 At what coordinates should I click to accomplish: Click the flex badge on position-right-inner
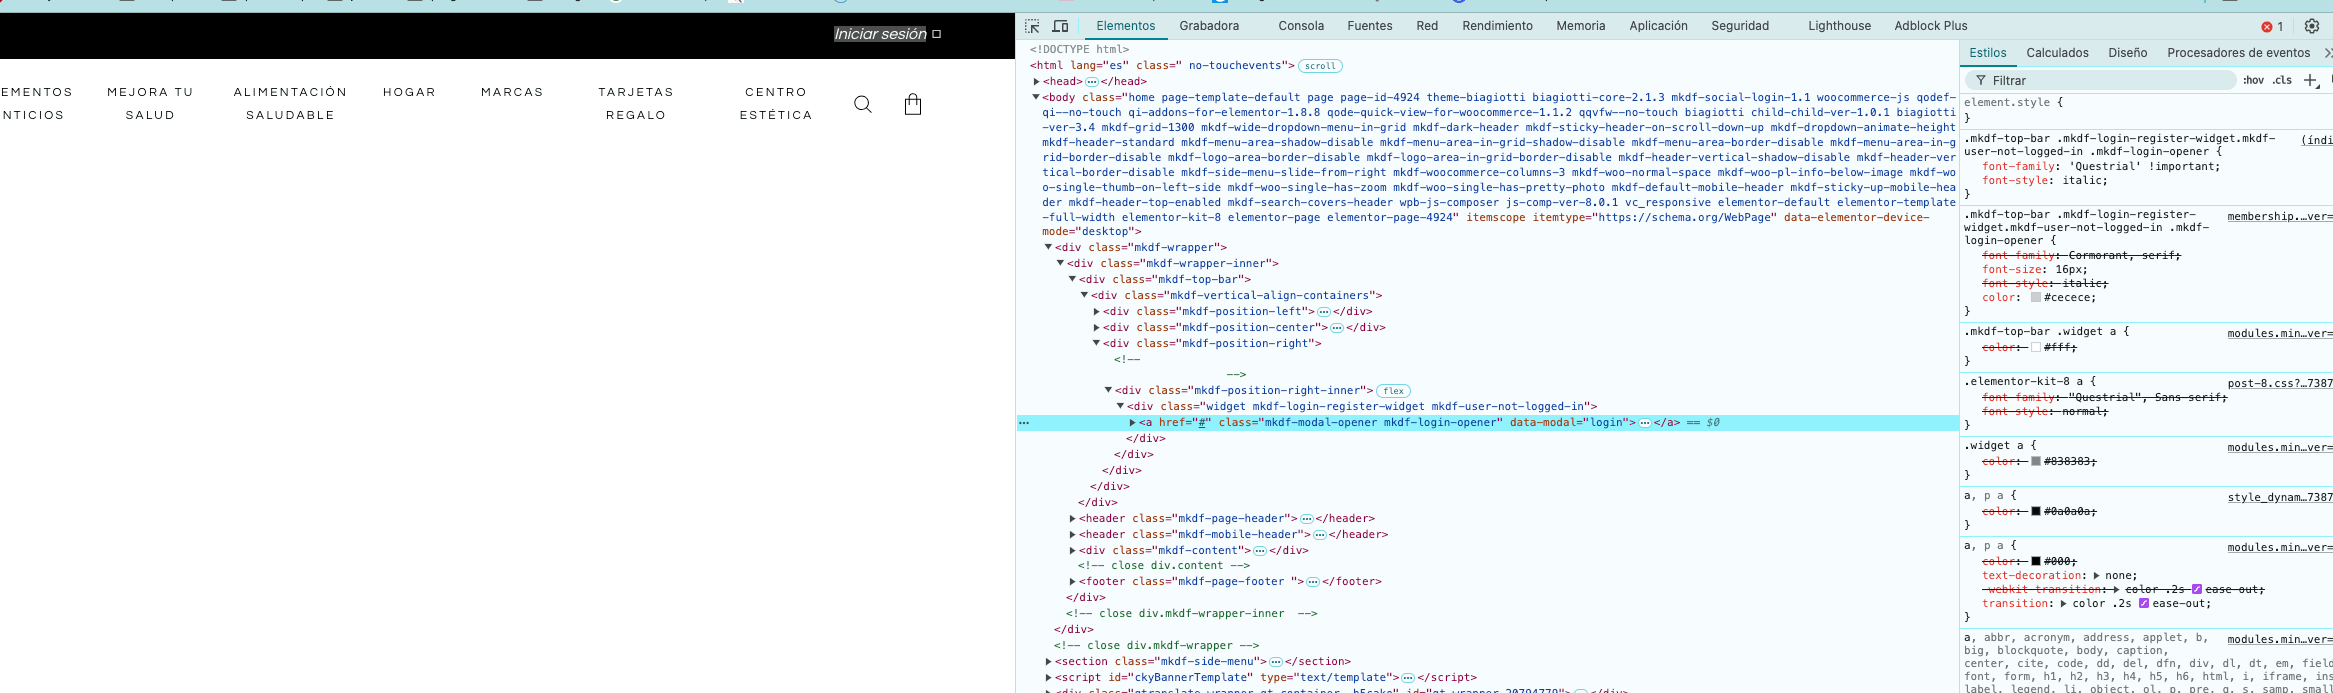coord(1394,391)
